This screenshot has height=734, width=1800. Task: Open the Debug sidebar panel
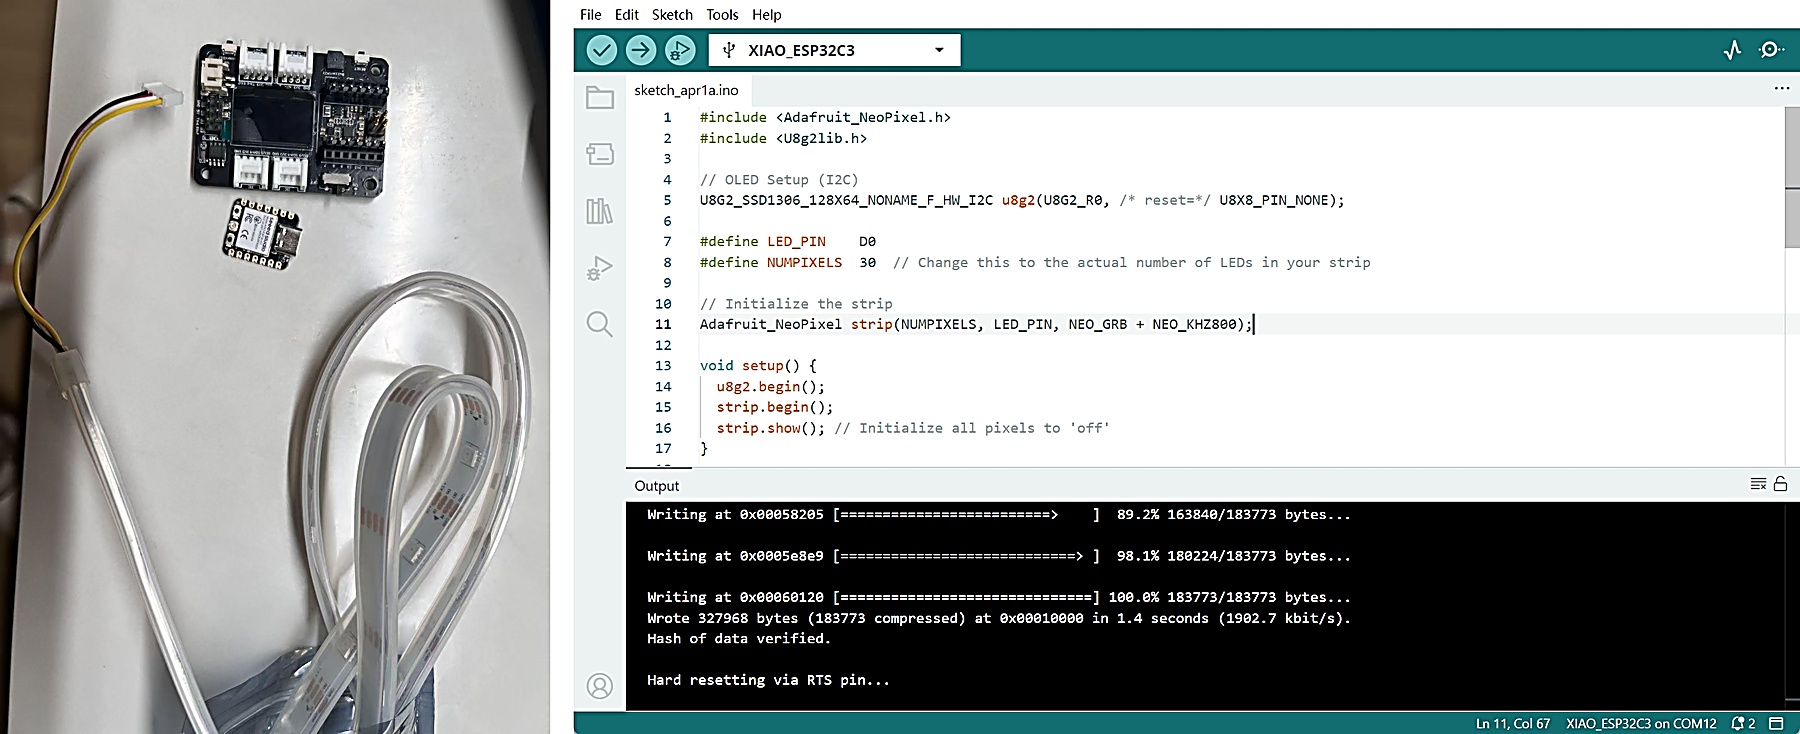point(600,268)
